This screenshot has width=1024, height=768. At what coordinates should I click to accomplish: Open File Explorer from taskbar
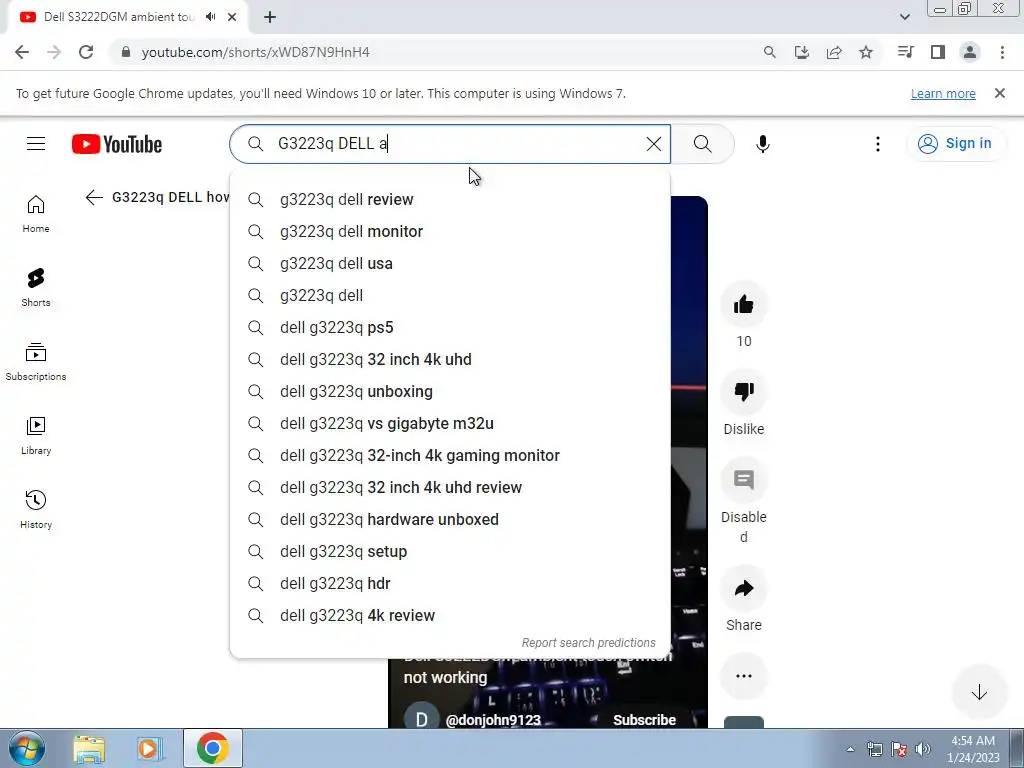[x=89, y=748]
